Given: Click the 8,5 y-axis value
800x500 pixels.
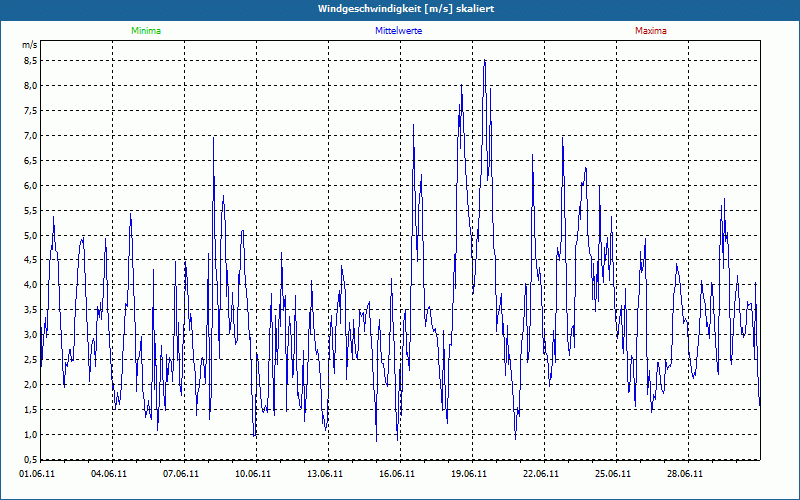Looking at the screenshot, I should 31,61.
